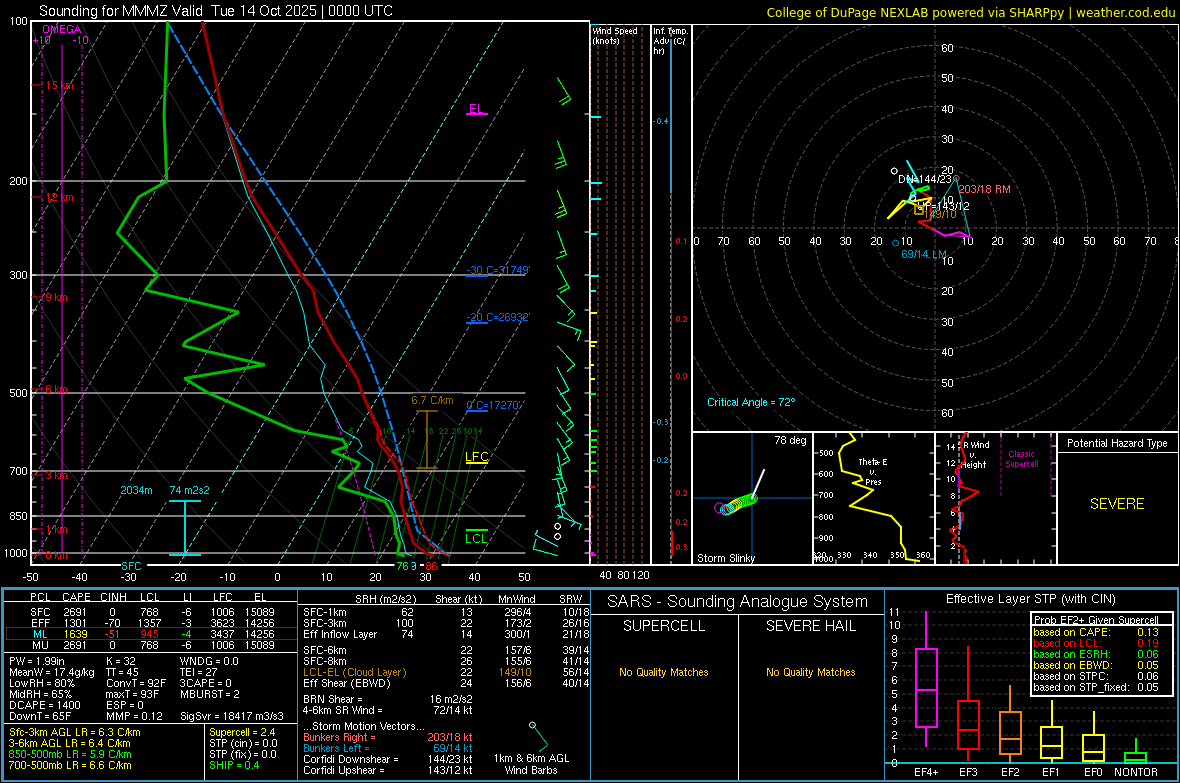Click the 'based on CAPE:' probability row
Viewport: 1180px width, 783px height.
pos(1096,632)
